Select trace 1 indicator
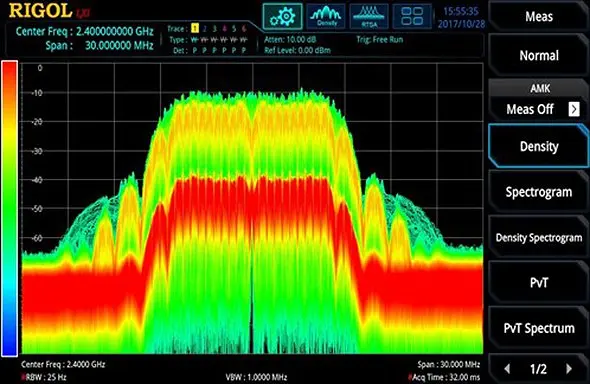This screenshot has height=384, width=590. click(x=195, y=29)
